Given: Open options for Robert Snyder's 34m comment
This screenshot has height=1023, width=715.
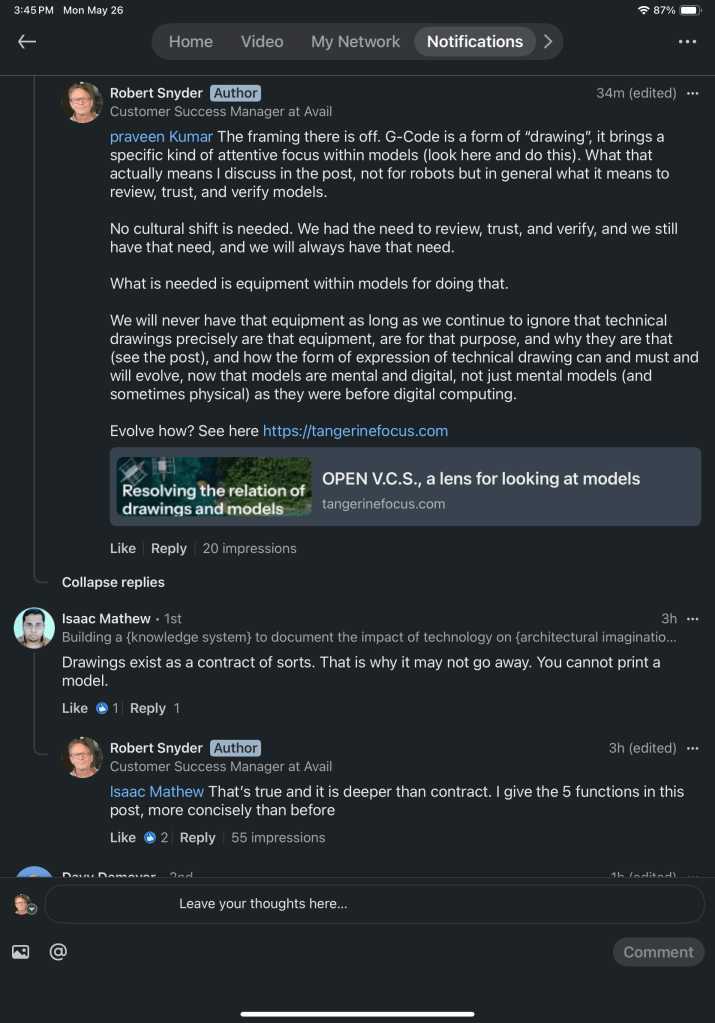Looking at the screenshot, I should coord(693,93).
